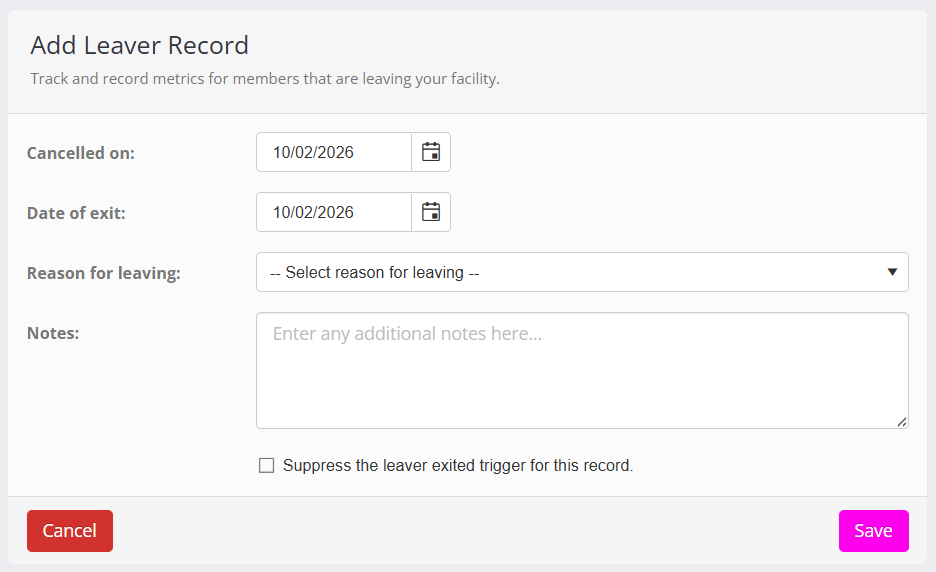936x572 pixels.
Task: Click the arrow on the reason select box
Action: click(892, 272)
